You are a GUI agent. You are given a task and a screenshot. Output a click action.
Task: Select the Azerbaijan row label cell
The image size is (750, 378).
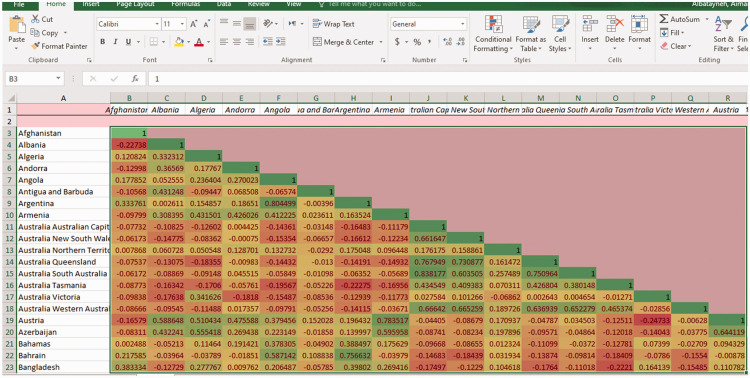tap(63, 332)
